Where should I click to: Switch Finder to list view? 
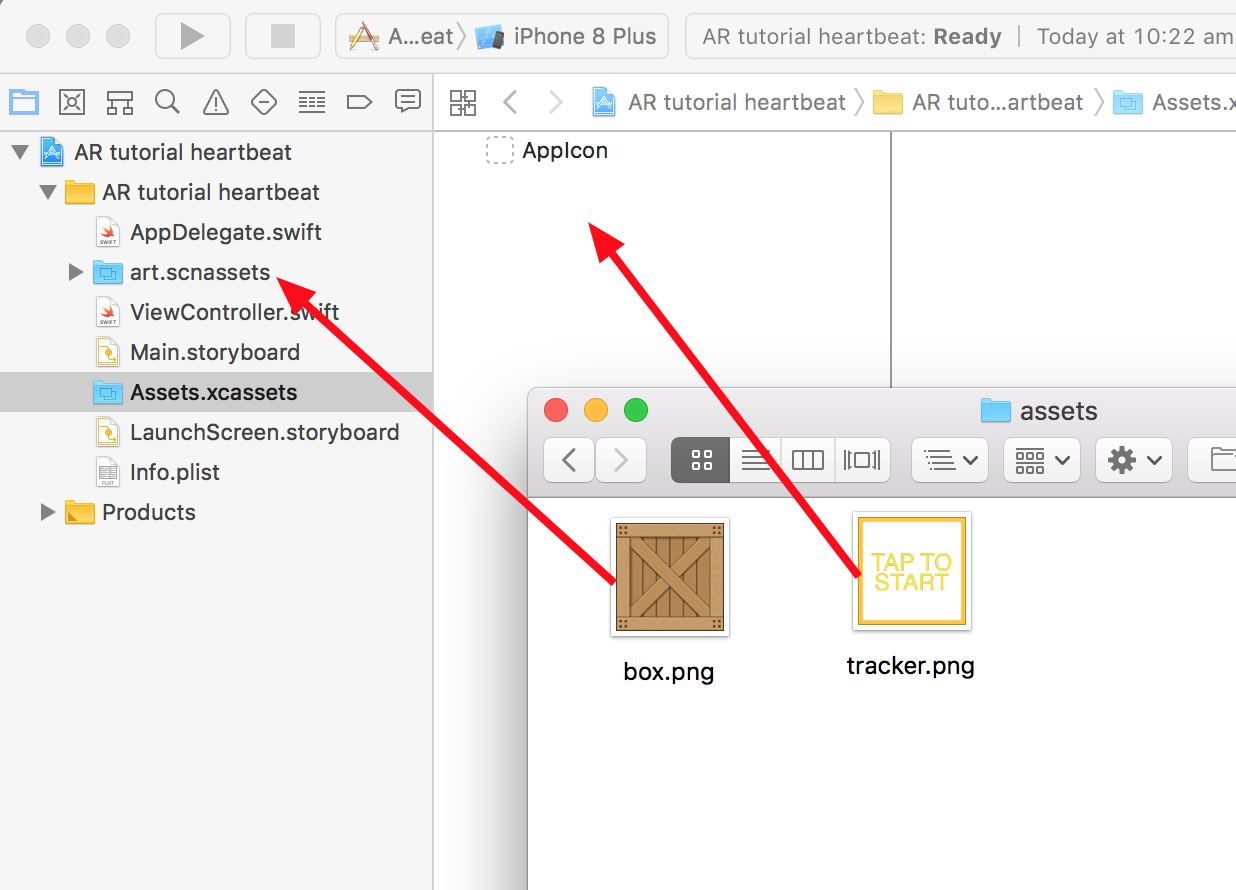click(756, 460)
